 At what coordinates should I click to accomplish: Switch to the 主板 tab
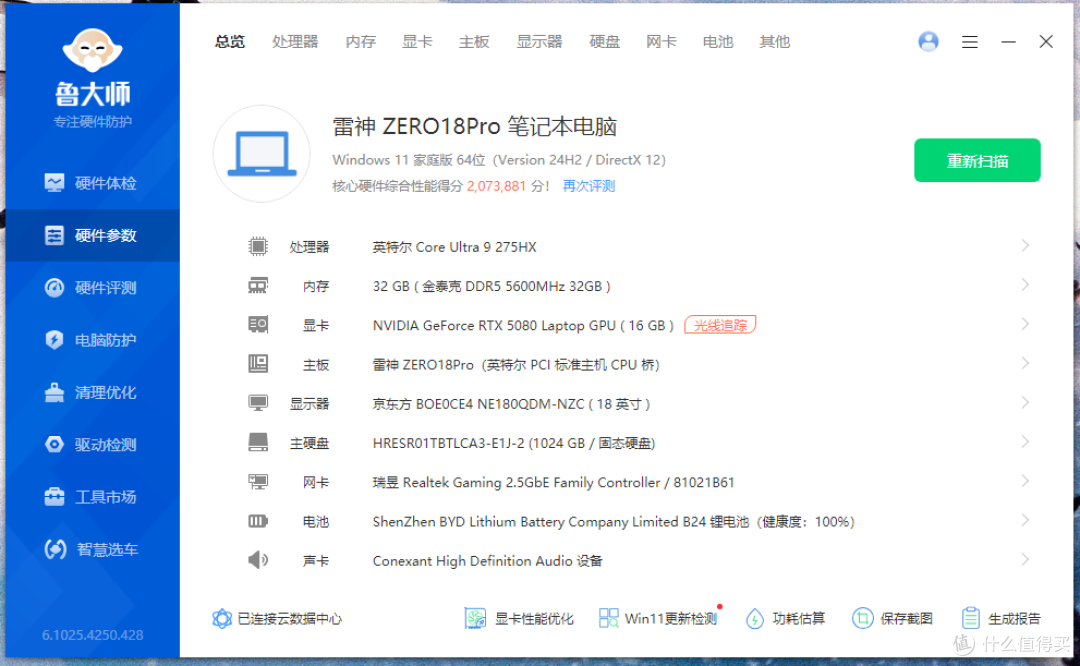pyautogui.click(x=474, y=42)
